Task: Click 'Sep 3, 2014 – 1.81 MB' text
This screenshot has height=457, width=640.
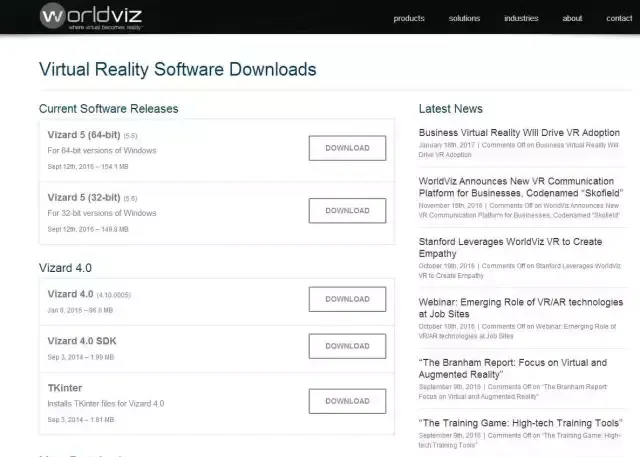Action: [x=81, y=419]
